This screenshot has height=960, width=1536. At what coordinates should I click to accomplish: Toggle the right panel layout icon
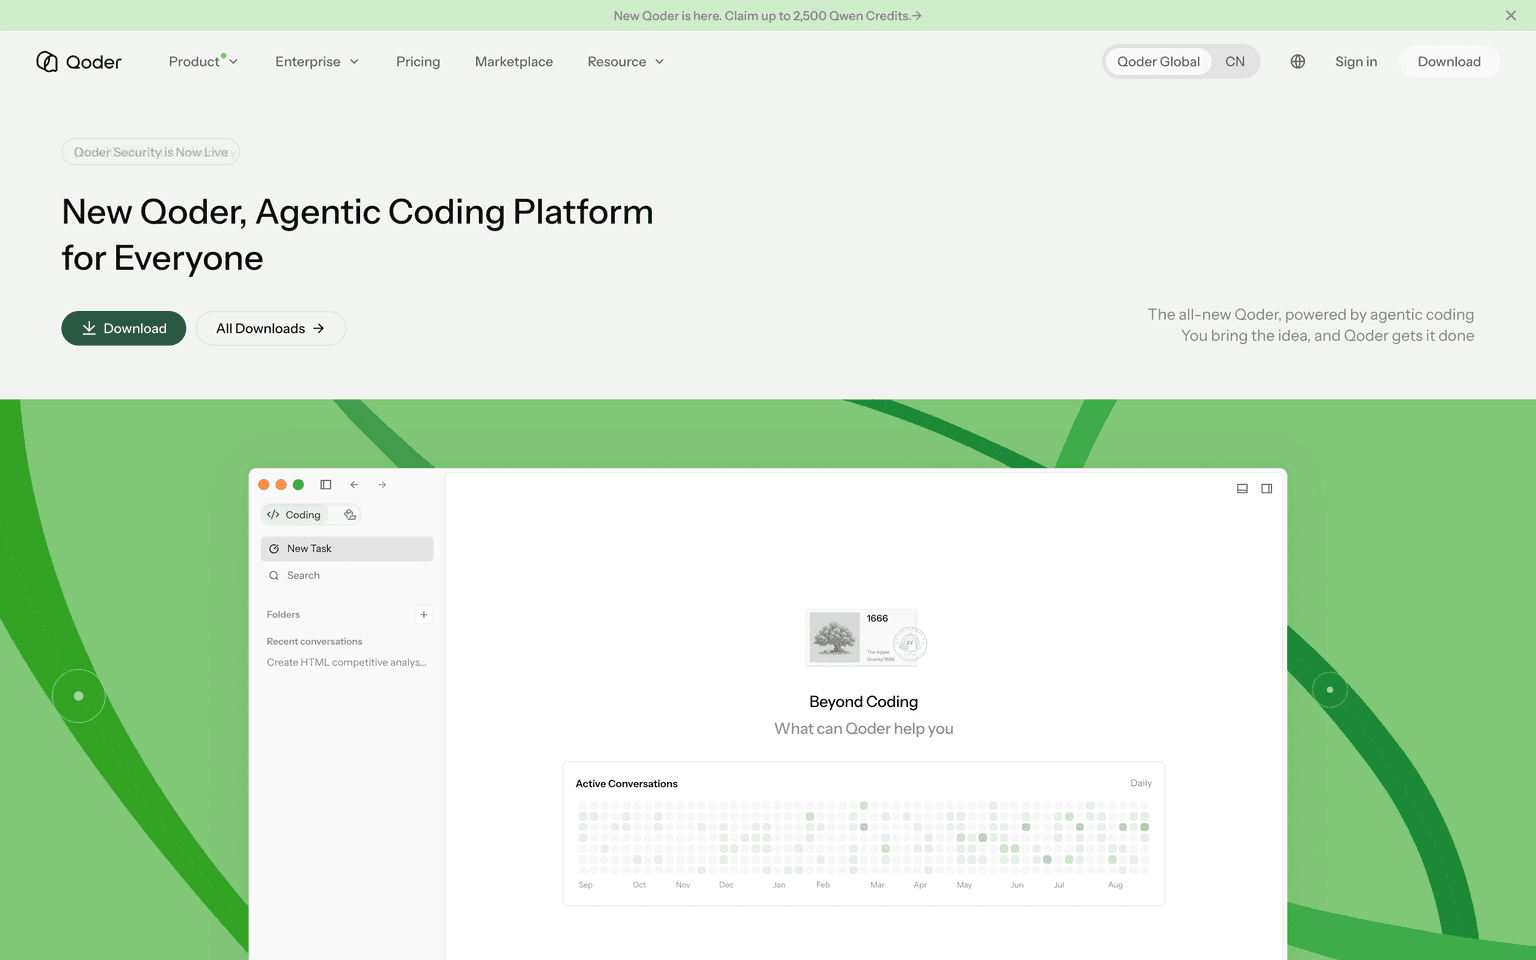(x=1267, y=489)
